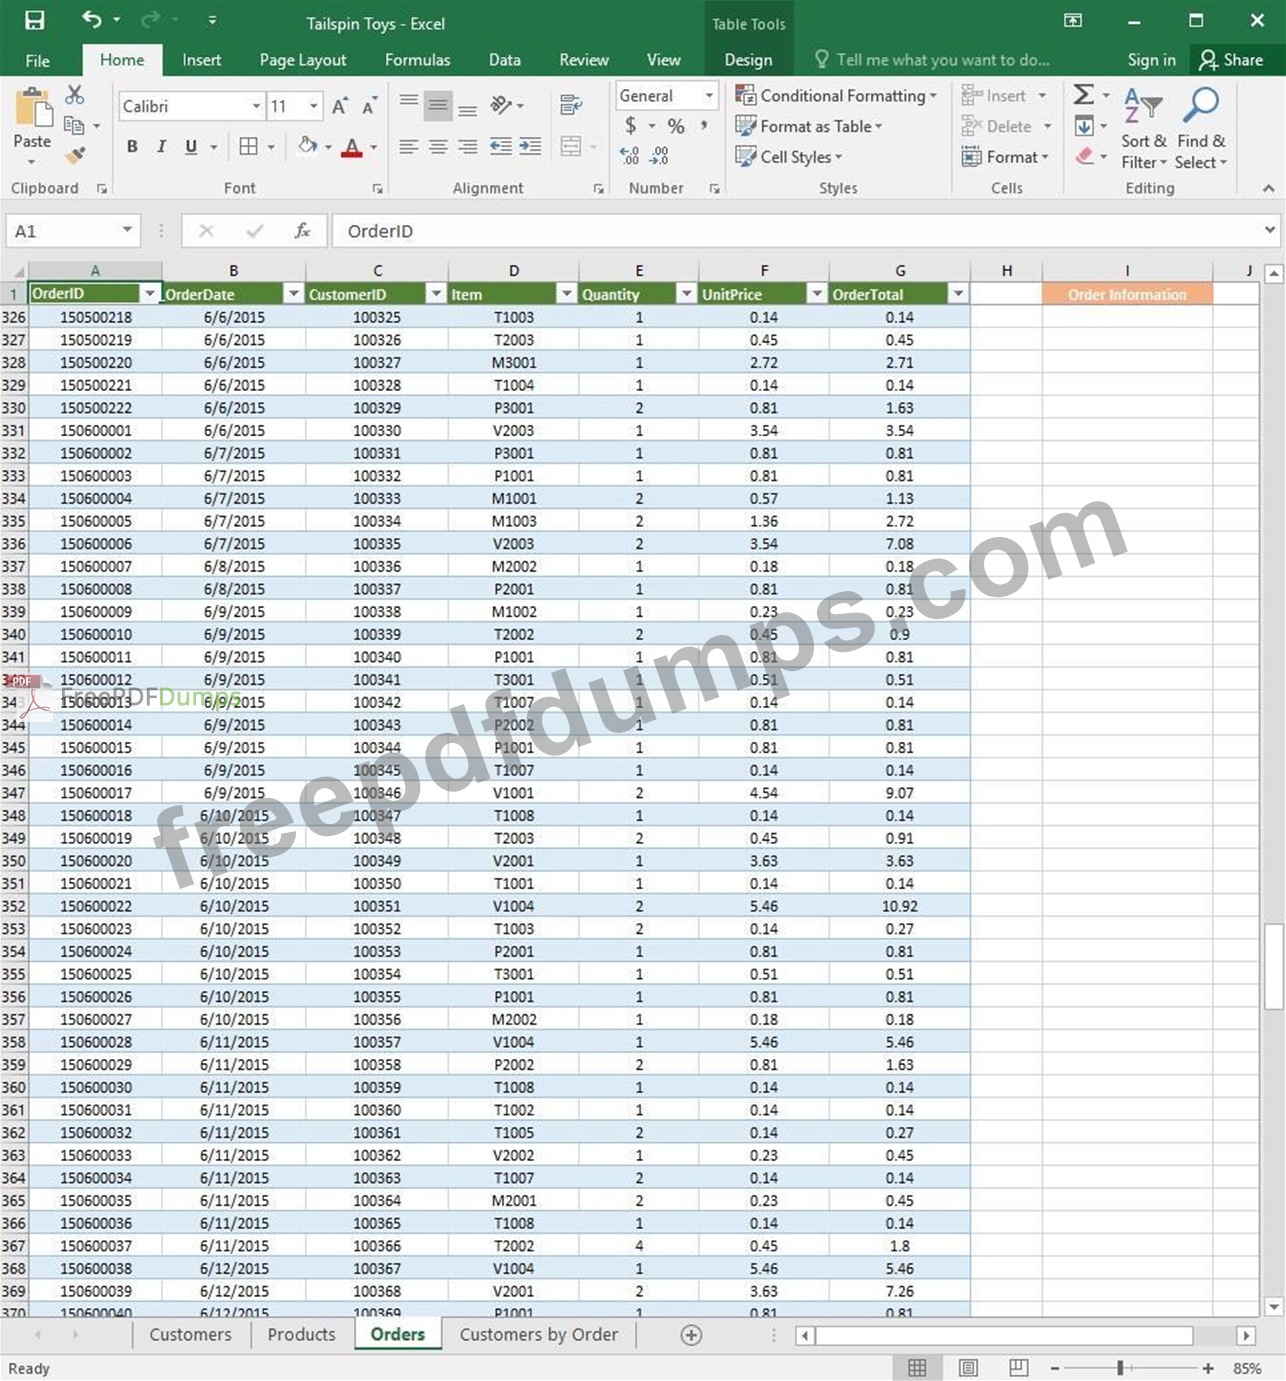Adjust the zoom slider handle

(x=1120, y=1368)
